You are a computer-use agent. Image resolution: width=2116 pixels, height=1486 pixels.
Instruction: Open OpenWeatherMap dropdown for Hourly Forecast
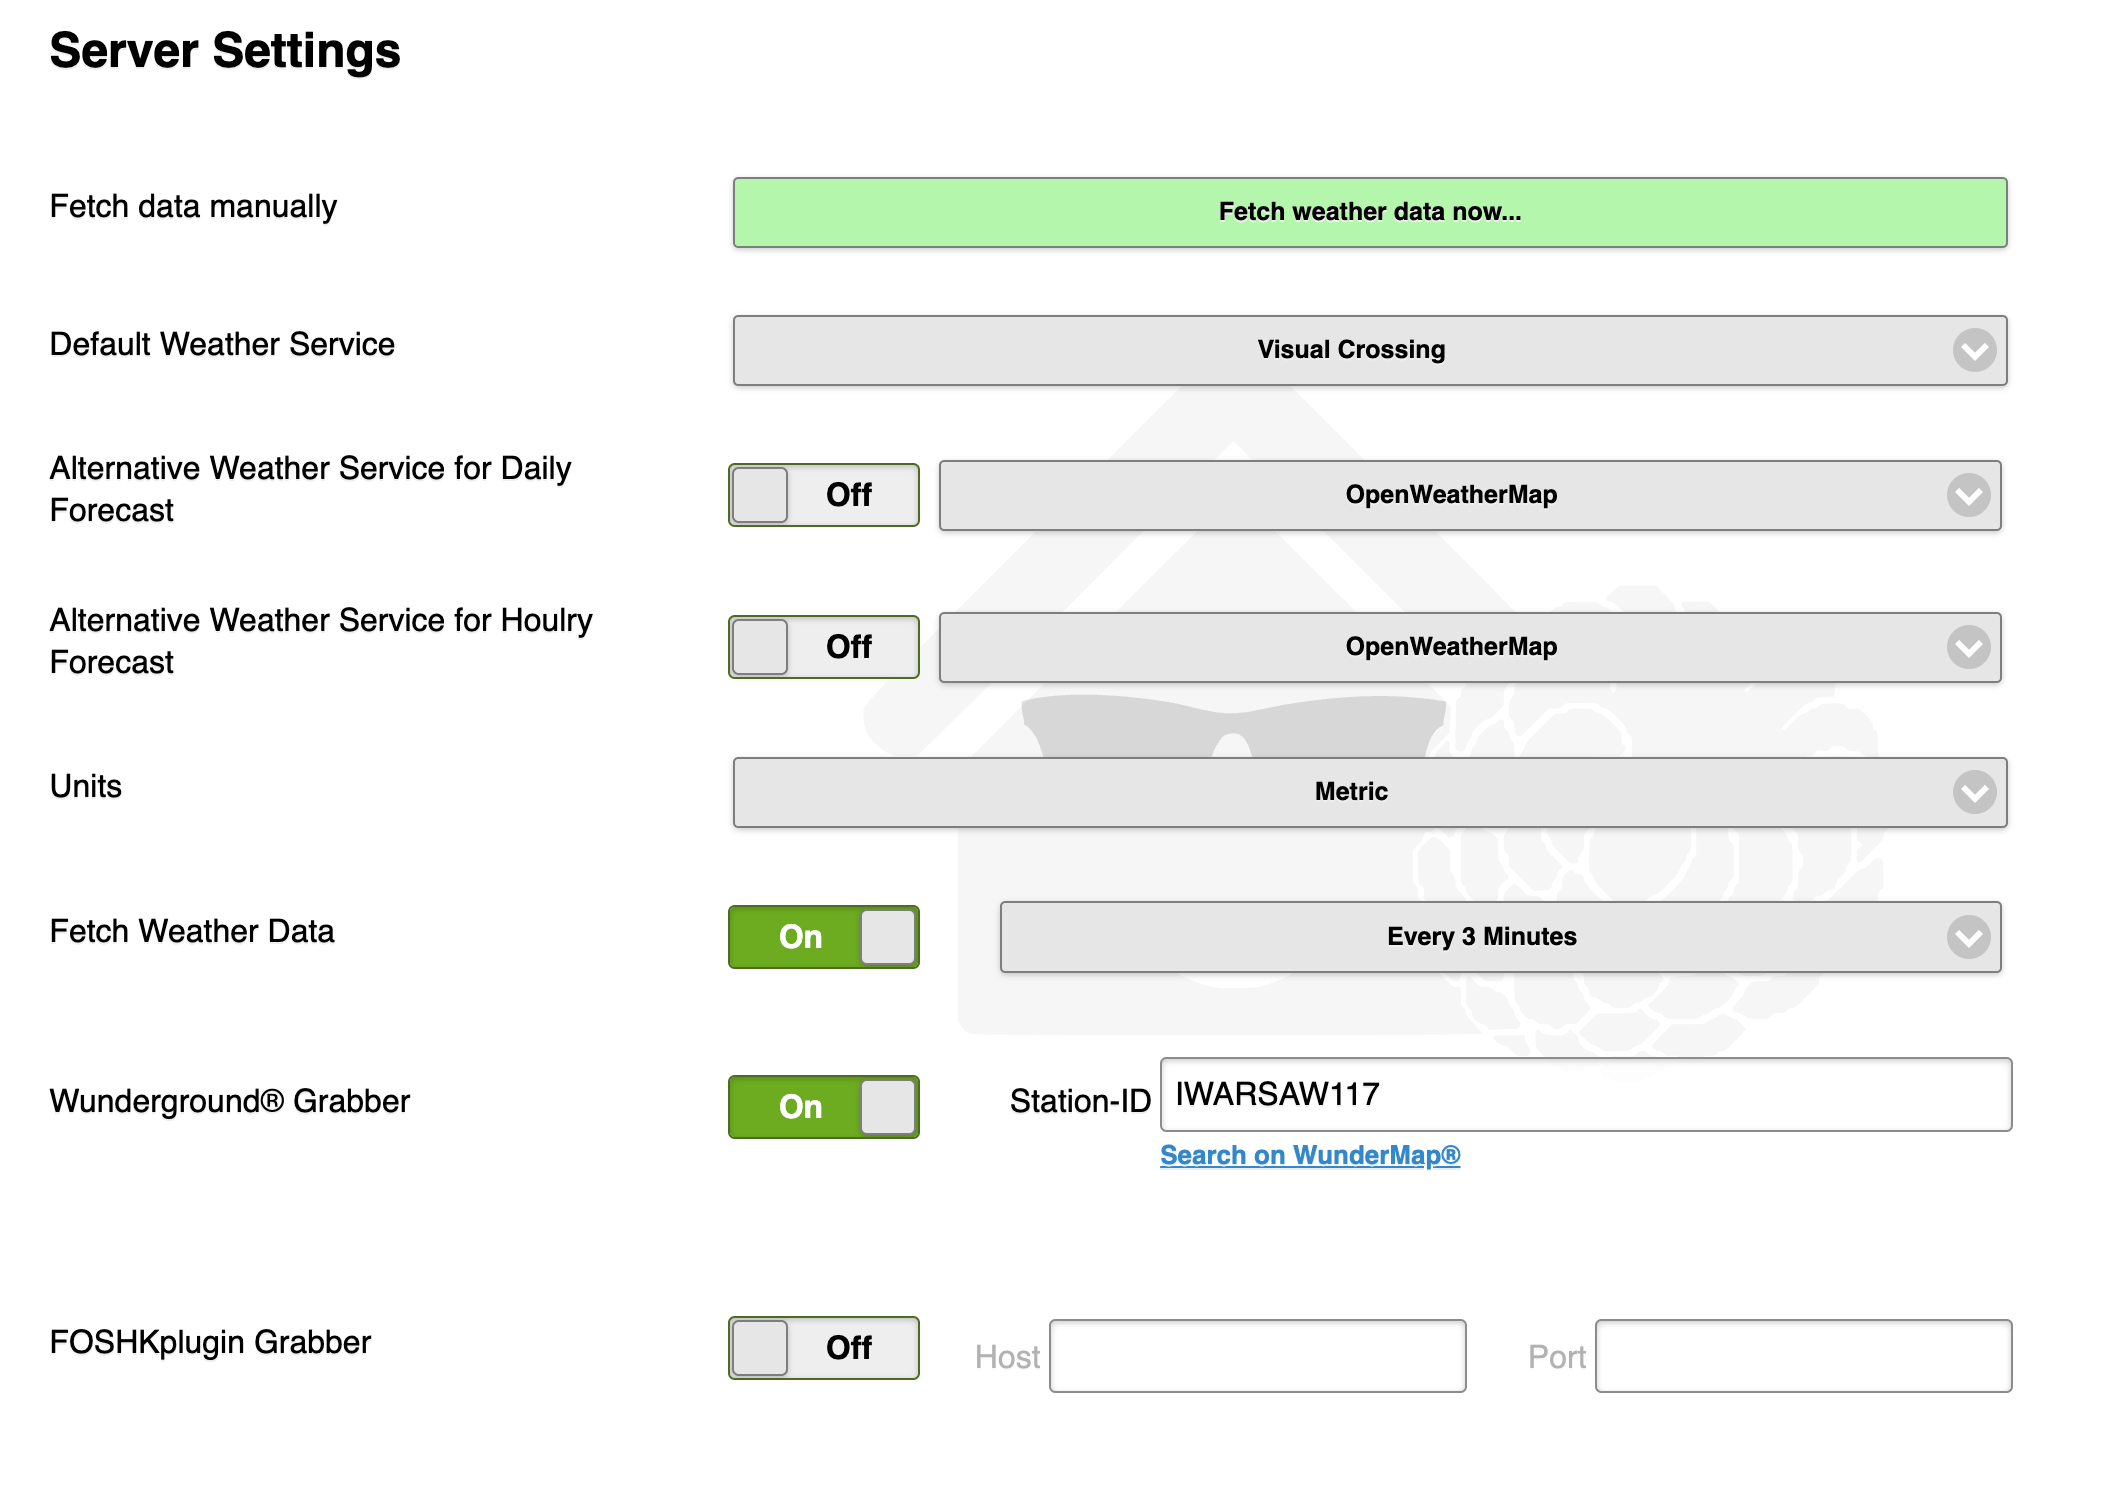tap(1450, 647)
